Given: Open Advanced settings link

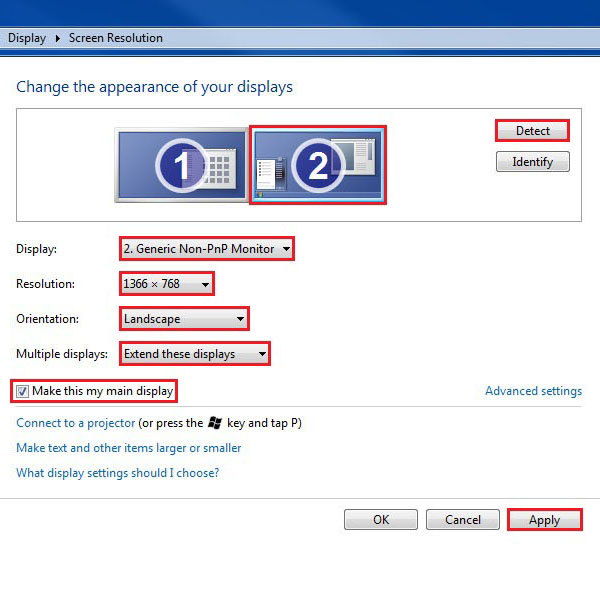Looking at the screenshot, I should tap(533, 391).
